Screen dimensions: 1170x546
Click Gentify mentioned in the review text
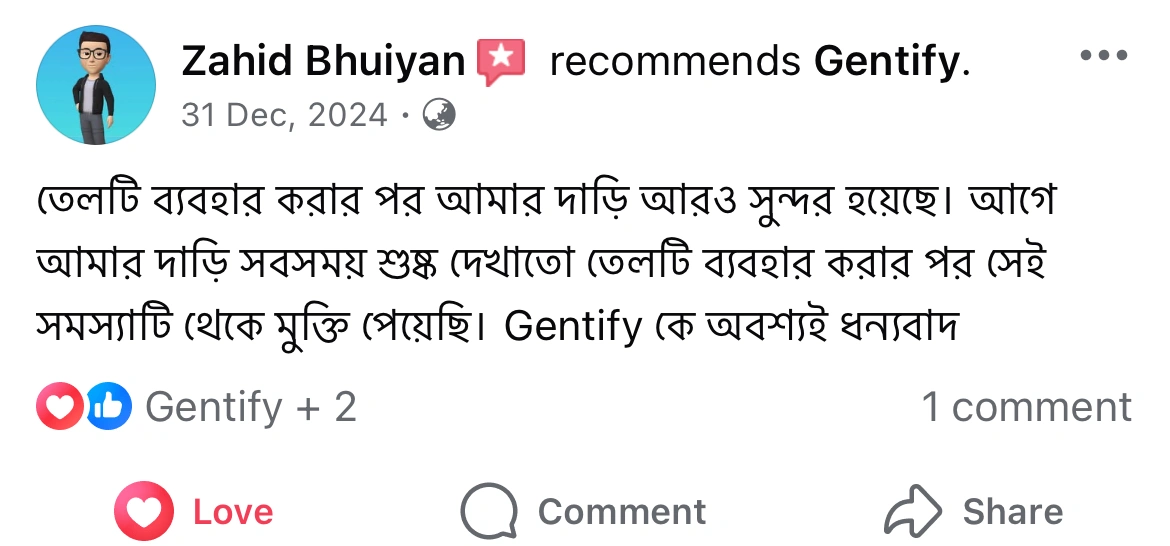(573, 327)
